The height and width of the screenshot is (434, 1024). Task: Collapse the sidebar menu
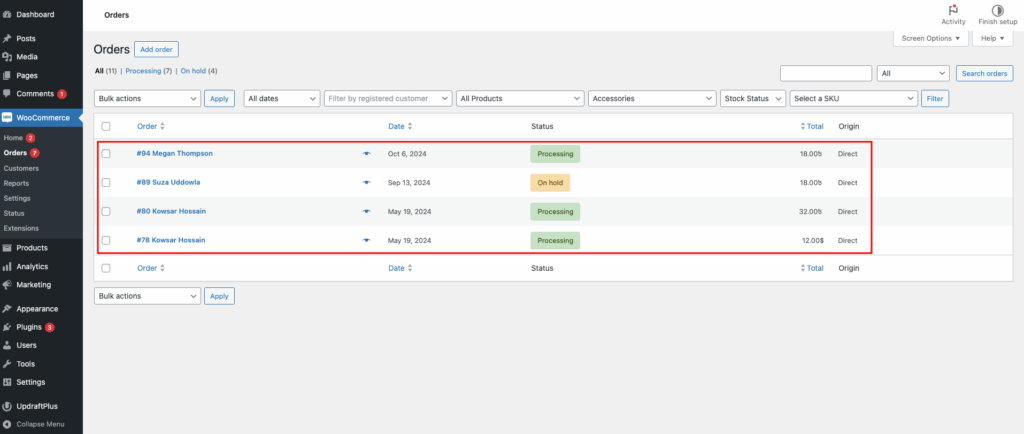point(41,424)
